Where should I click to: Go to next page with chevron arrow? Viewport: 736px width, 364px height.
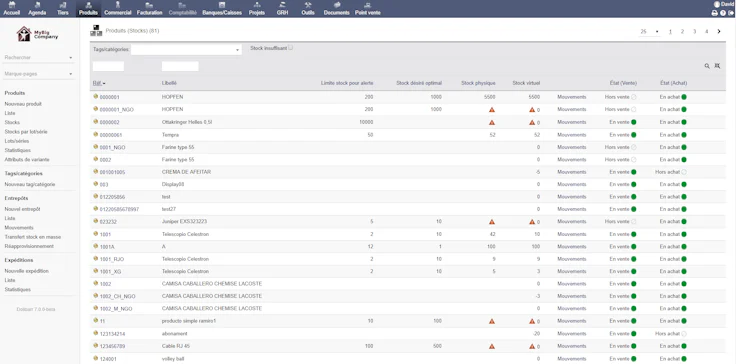click(x=719, y=31)
